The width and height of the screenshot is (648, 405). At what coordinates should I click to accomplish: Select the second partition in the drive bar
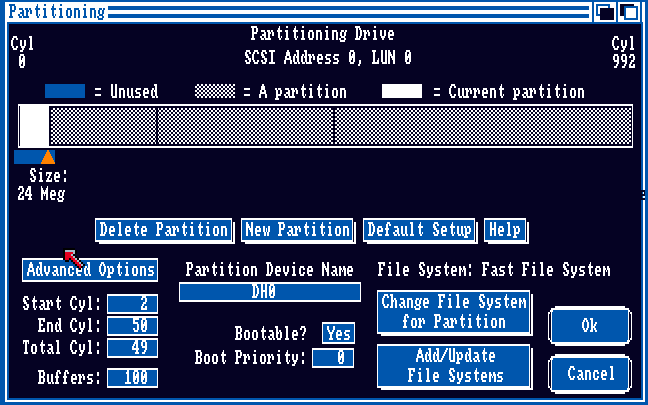103,126
